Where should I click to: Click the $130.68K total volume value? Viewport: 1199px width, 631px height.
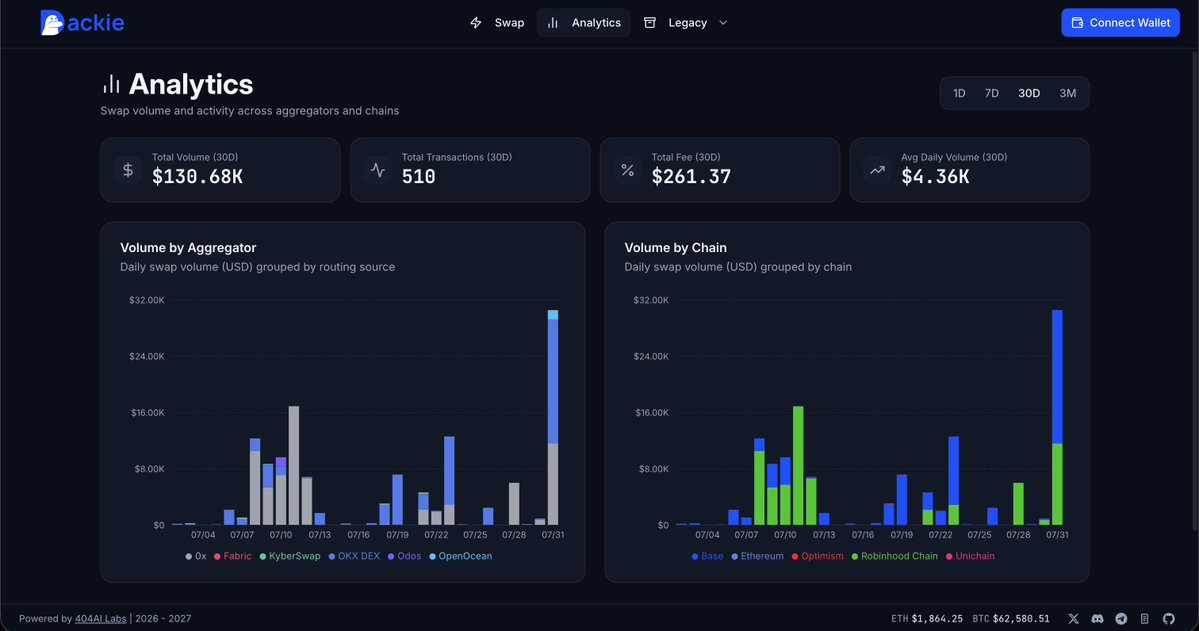pos(197,177)
